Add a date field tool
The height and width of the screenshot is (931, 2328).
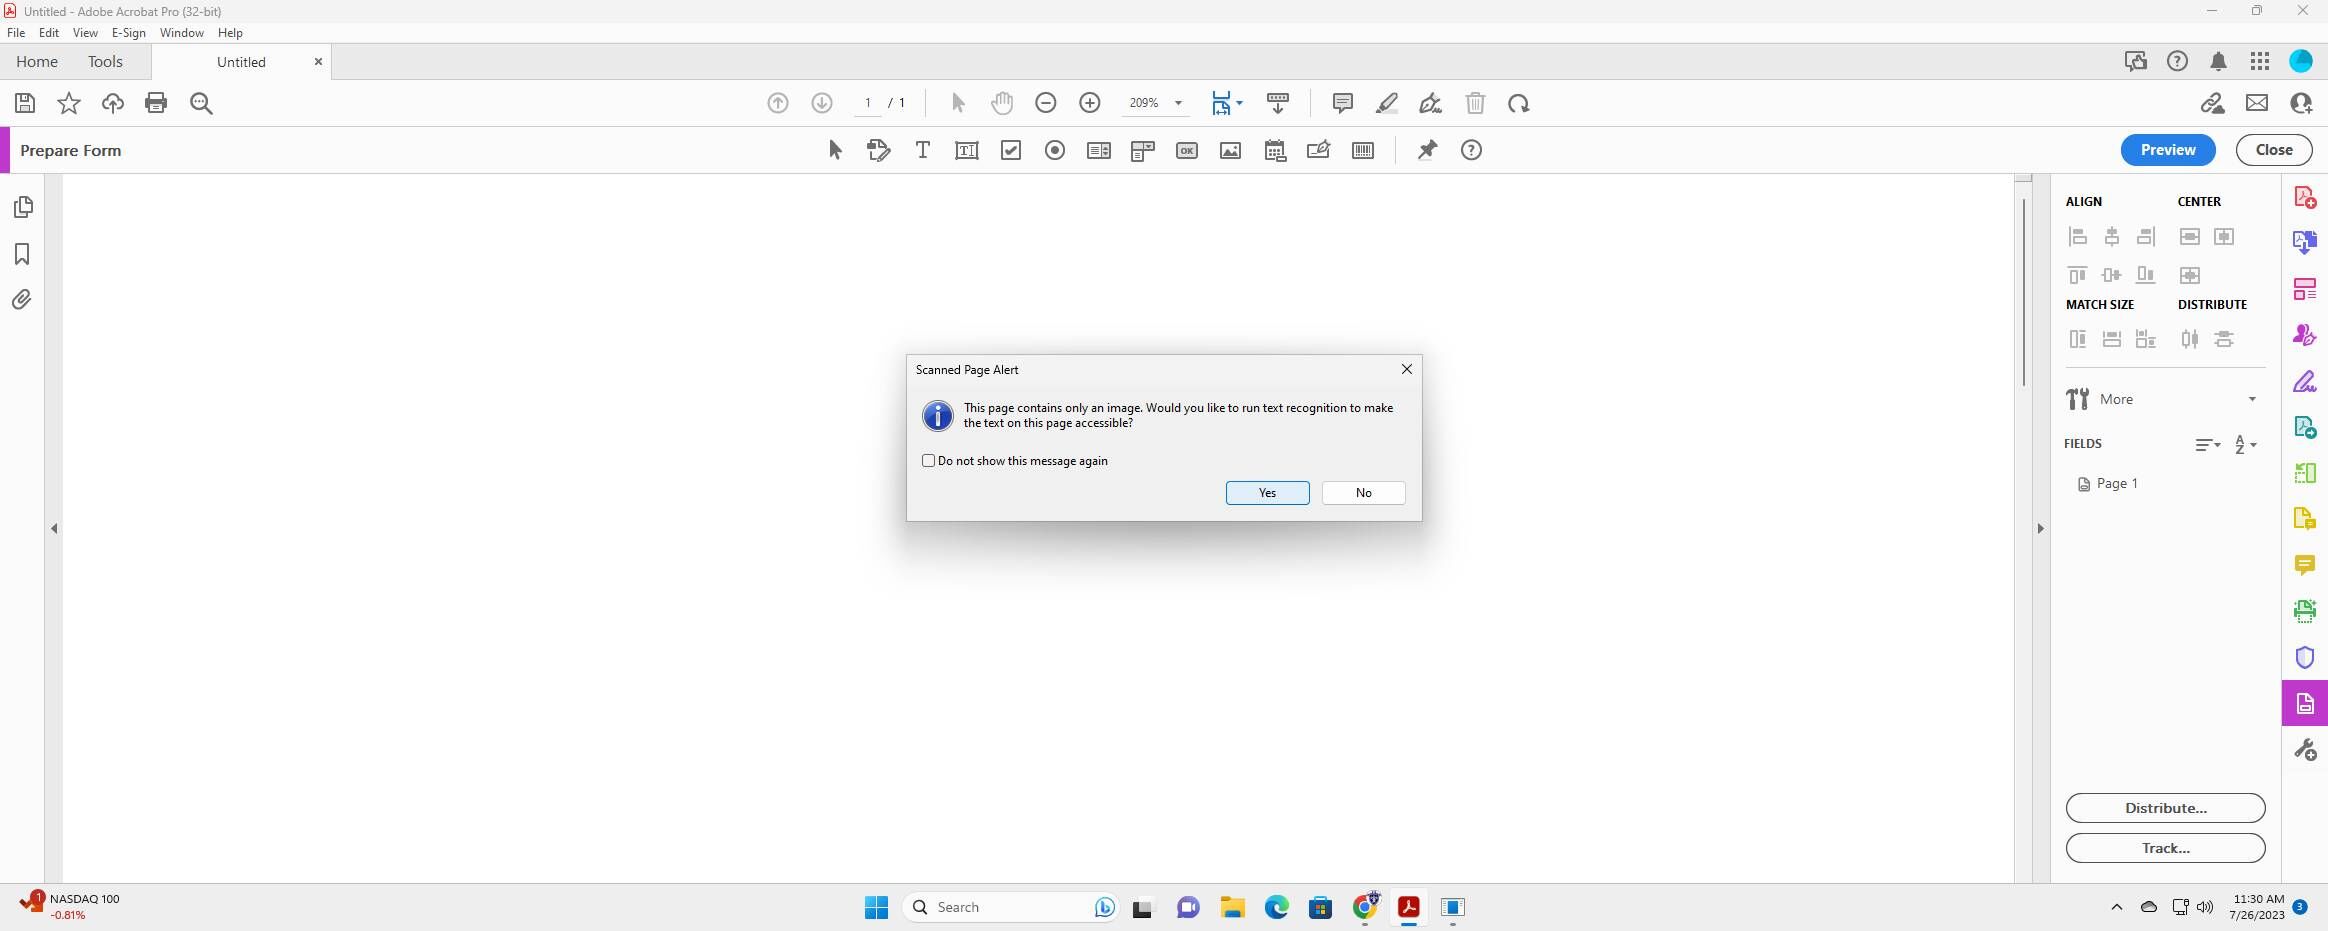(x=1274, y=150)
